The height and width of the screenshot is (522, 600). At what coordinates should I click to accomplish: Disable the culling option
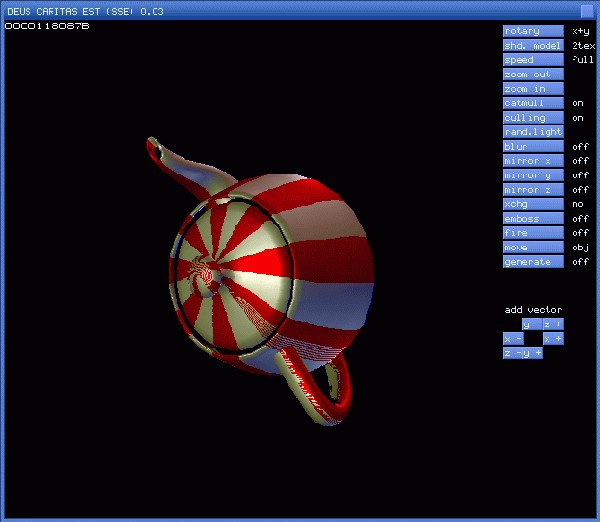click(532, 117)
